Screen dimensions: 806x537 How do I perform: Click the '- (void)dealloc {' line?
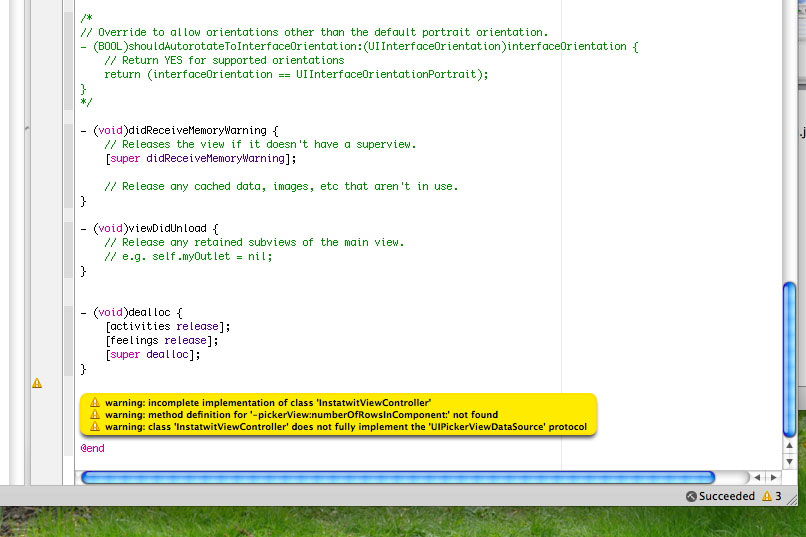pos(131,312)
